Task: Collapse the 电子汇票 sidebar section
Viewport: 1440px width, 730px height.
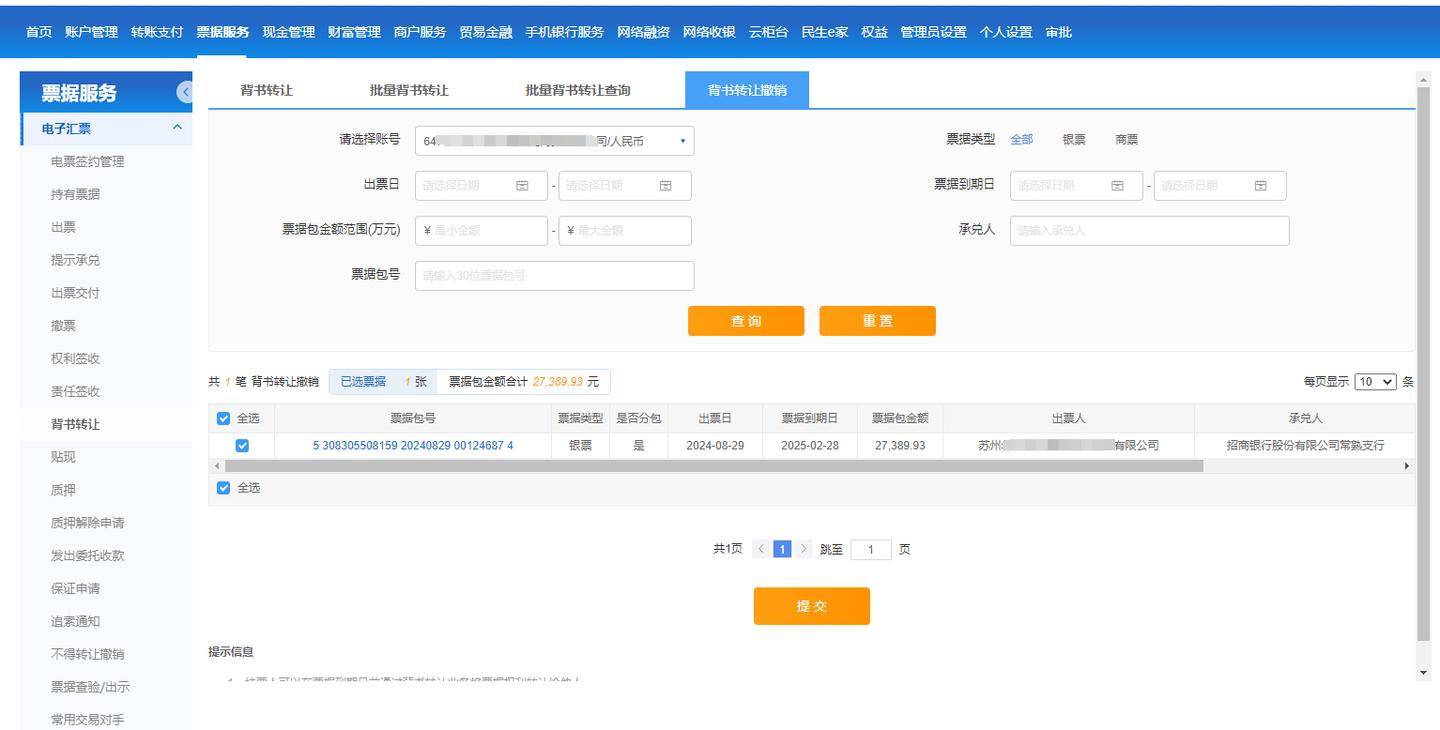Action: coord(177,128)
